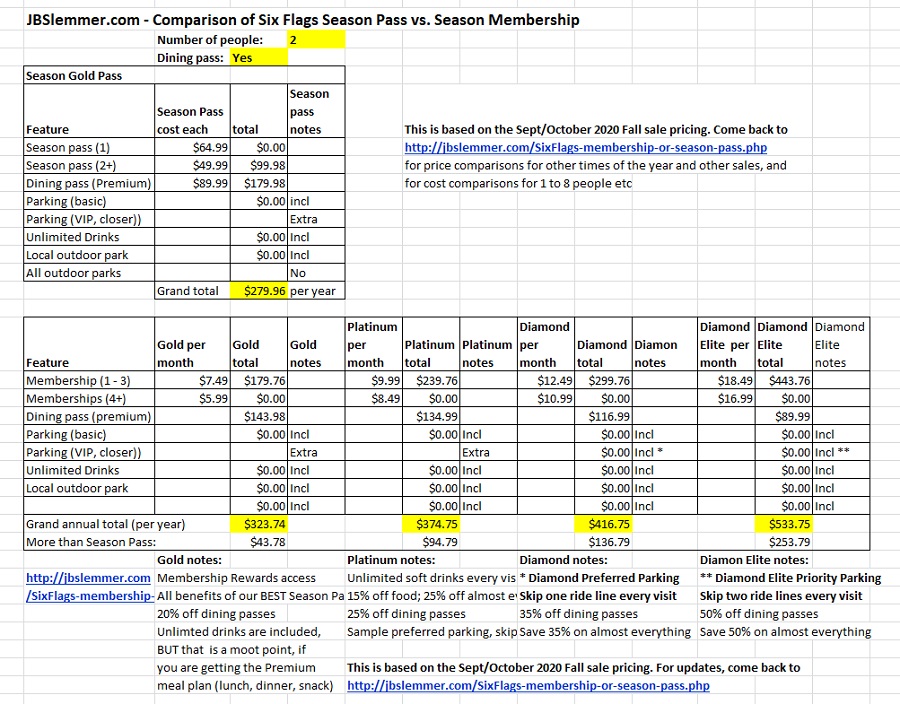The image size is (900, 704).
Task: Click the $136.79 difference cell
Action: coord(603,542)
